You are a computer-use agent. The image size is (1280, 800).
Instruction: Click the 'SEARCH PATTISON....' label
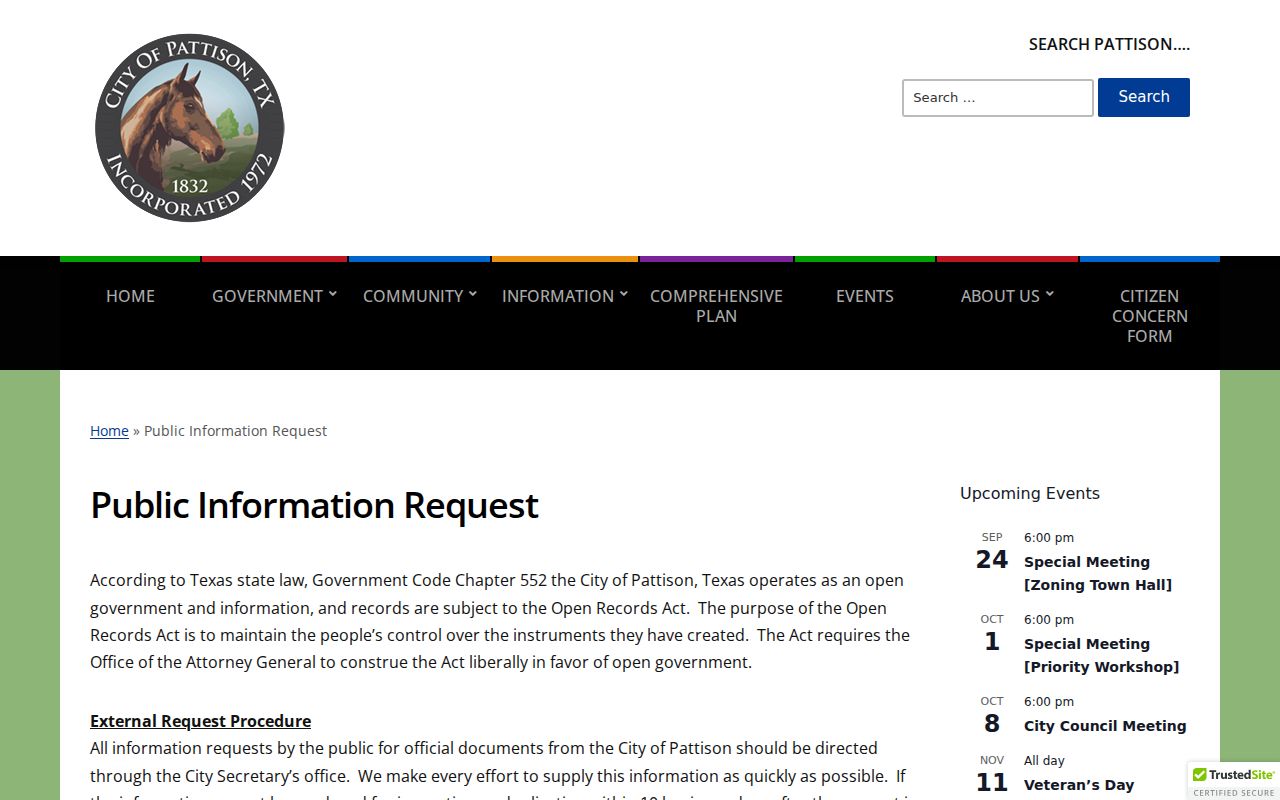click(x=1109, y=44)
